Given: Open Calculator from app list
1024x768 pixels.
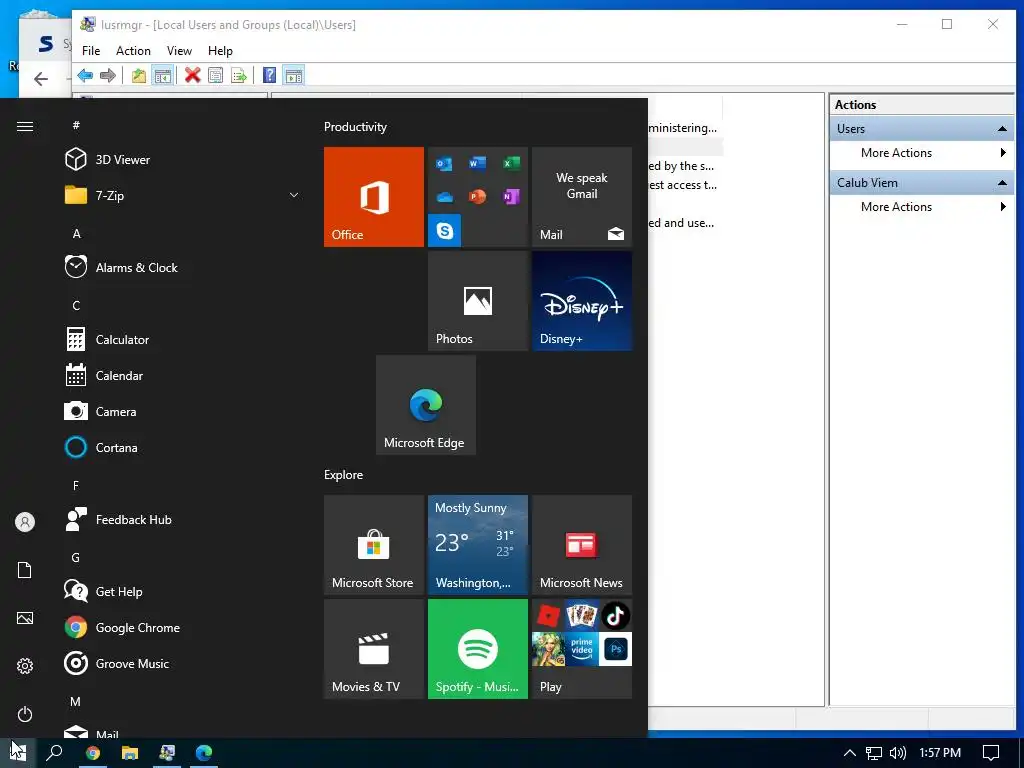Looking at the screenshot, I should 182,340.
